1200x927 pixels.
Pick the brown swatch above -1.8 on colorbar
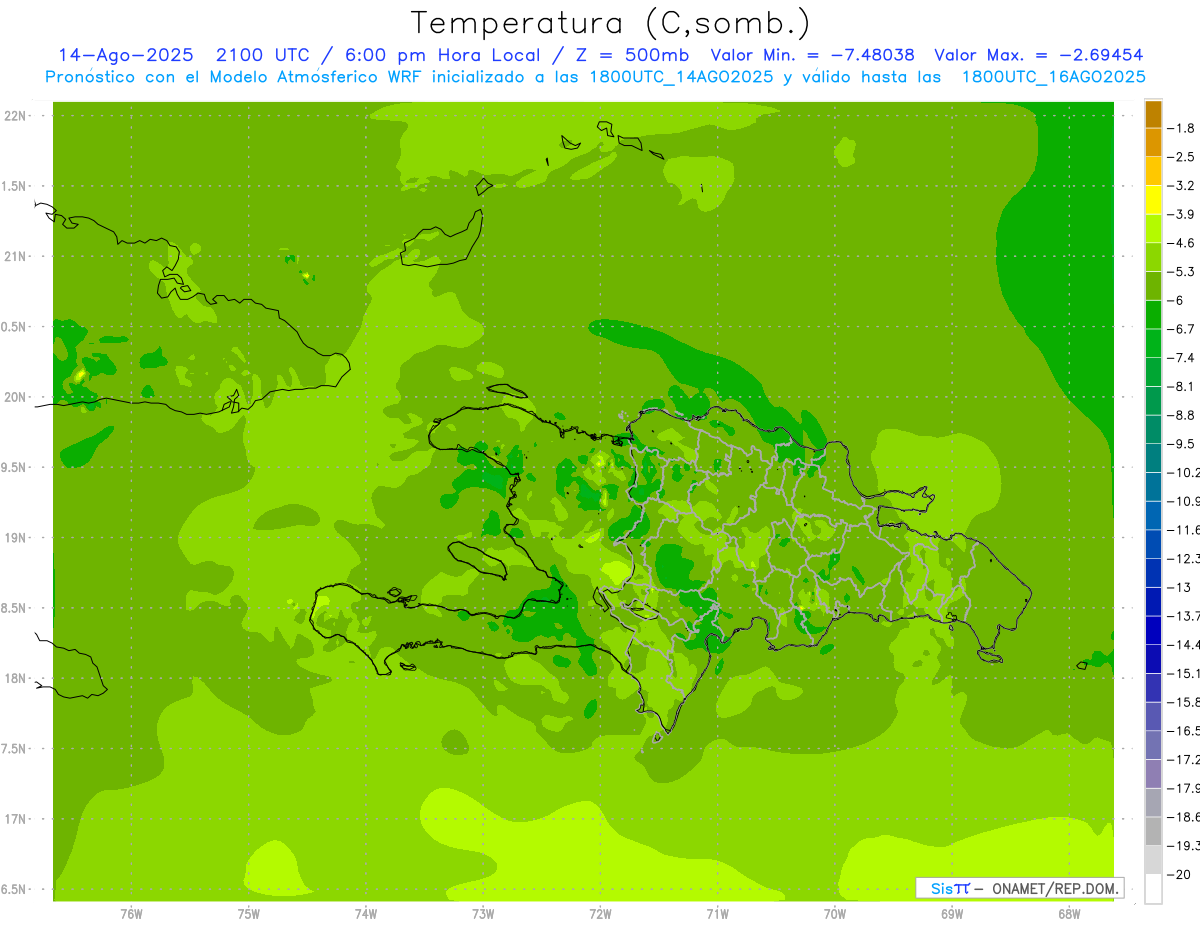pos(1153,114)
